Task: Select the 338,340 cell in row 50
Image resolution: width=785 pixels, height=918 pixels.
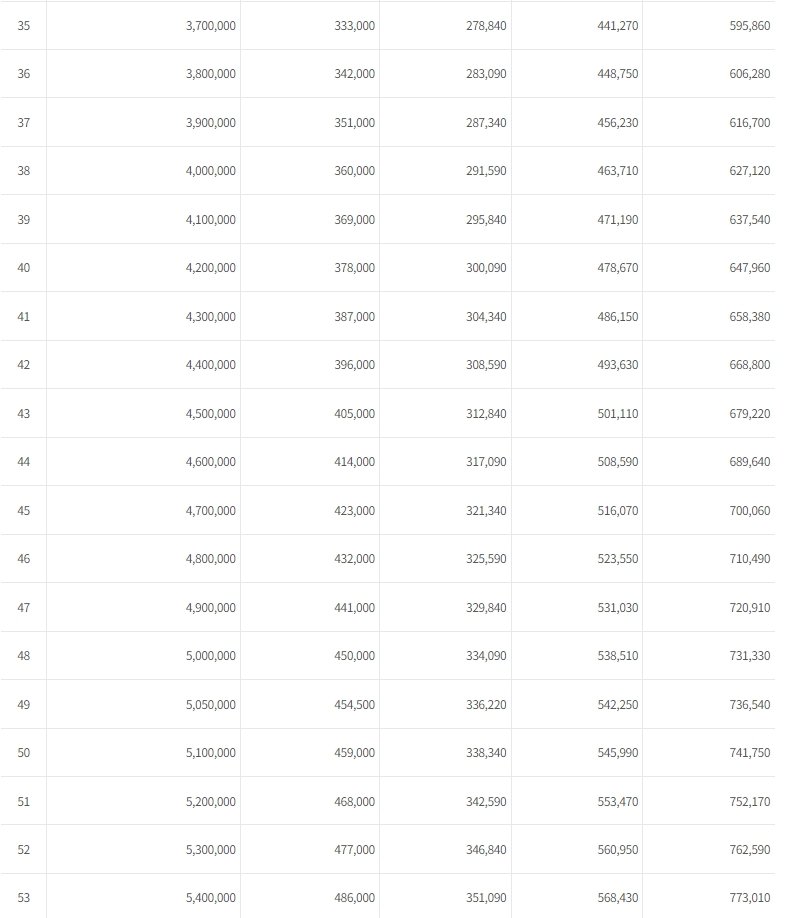Action: [x=487, y=752]
